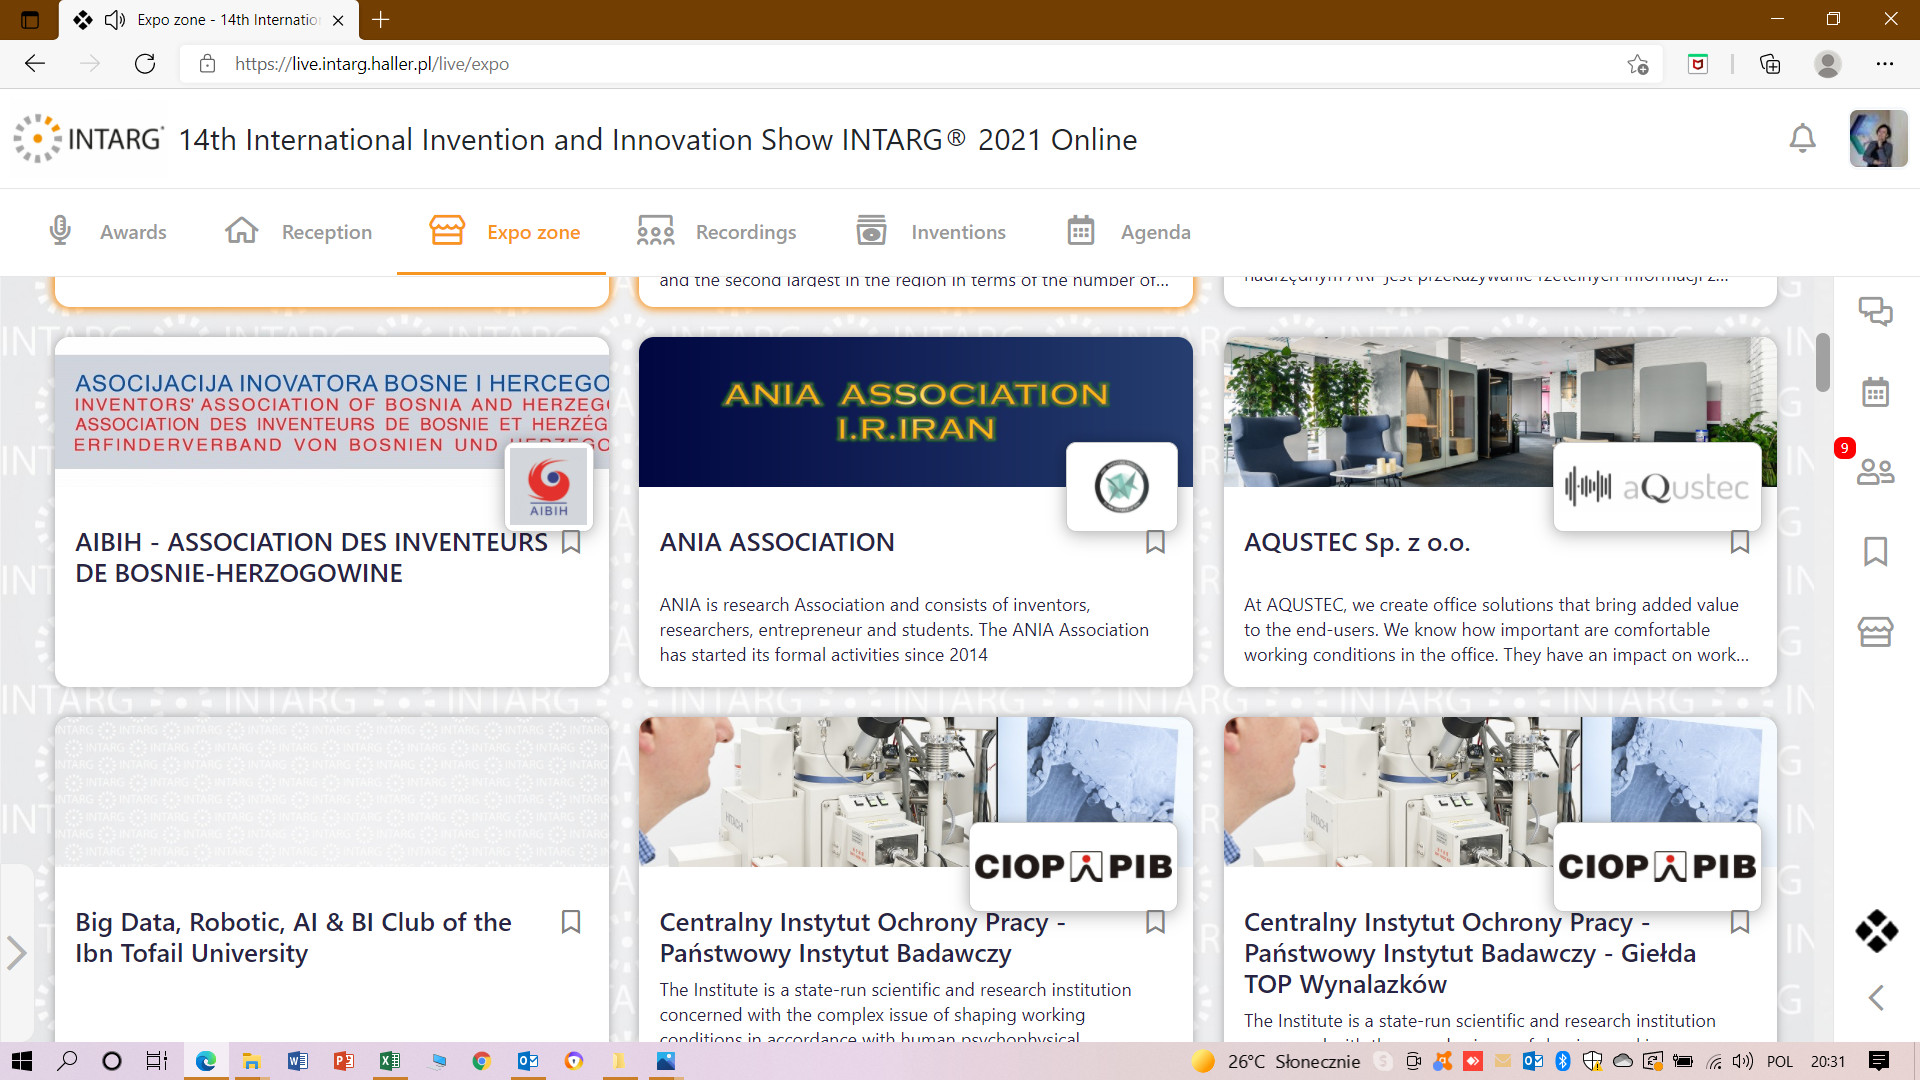Screen dimensions: 1920x1080
Task: Open a new browser tab
Action: tap(381, 20)
